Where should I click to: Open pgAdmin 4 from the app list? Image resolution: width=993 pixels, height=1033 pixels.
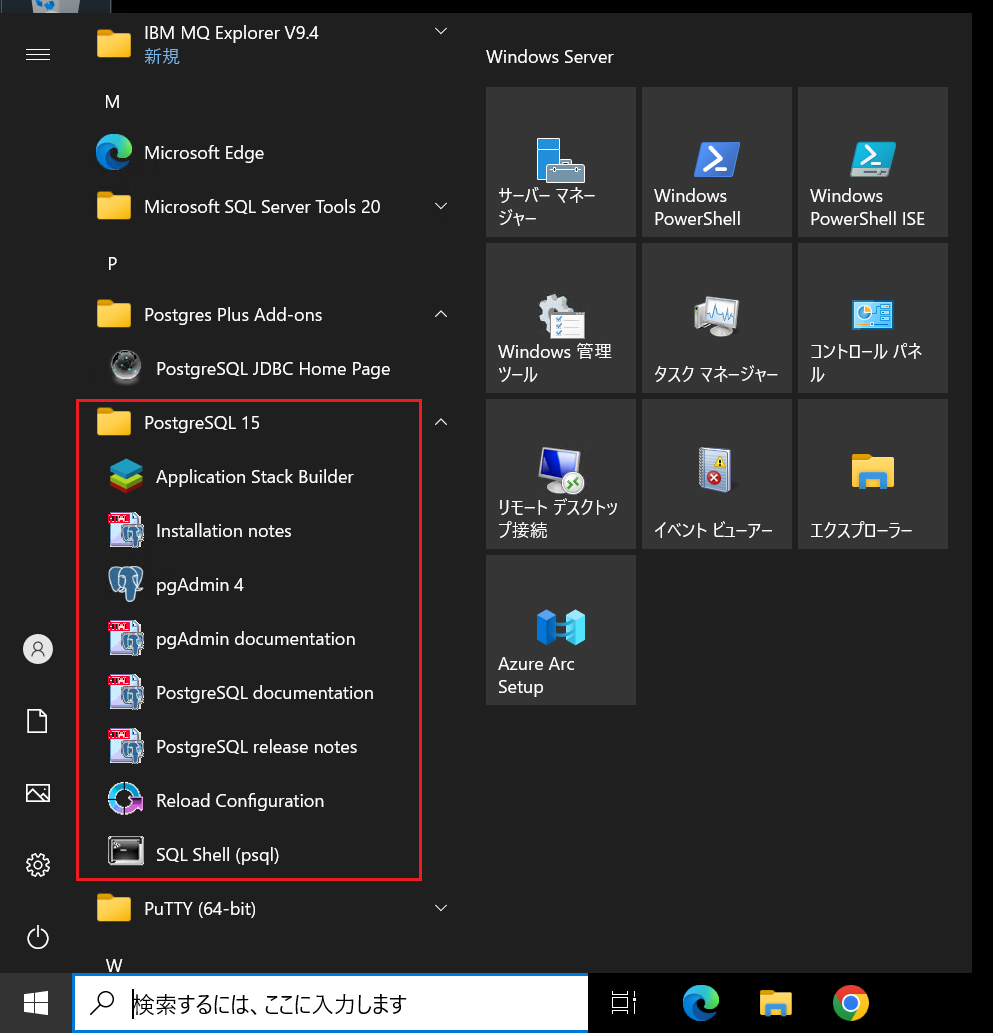coord(264,584)
